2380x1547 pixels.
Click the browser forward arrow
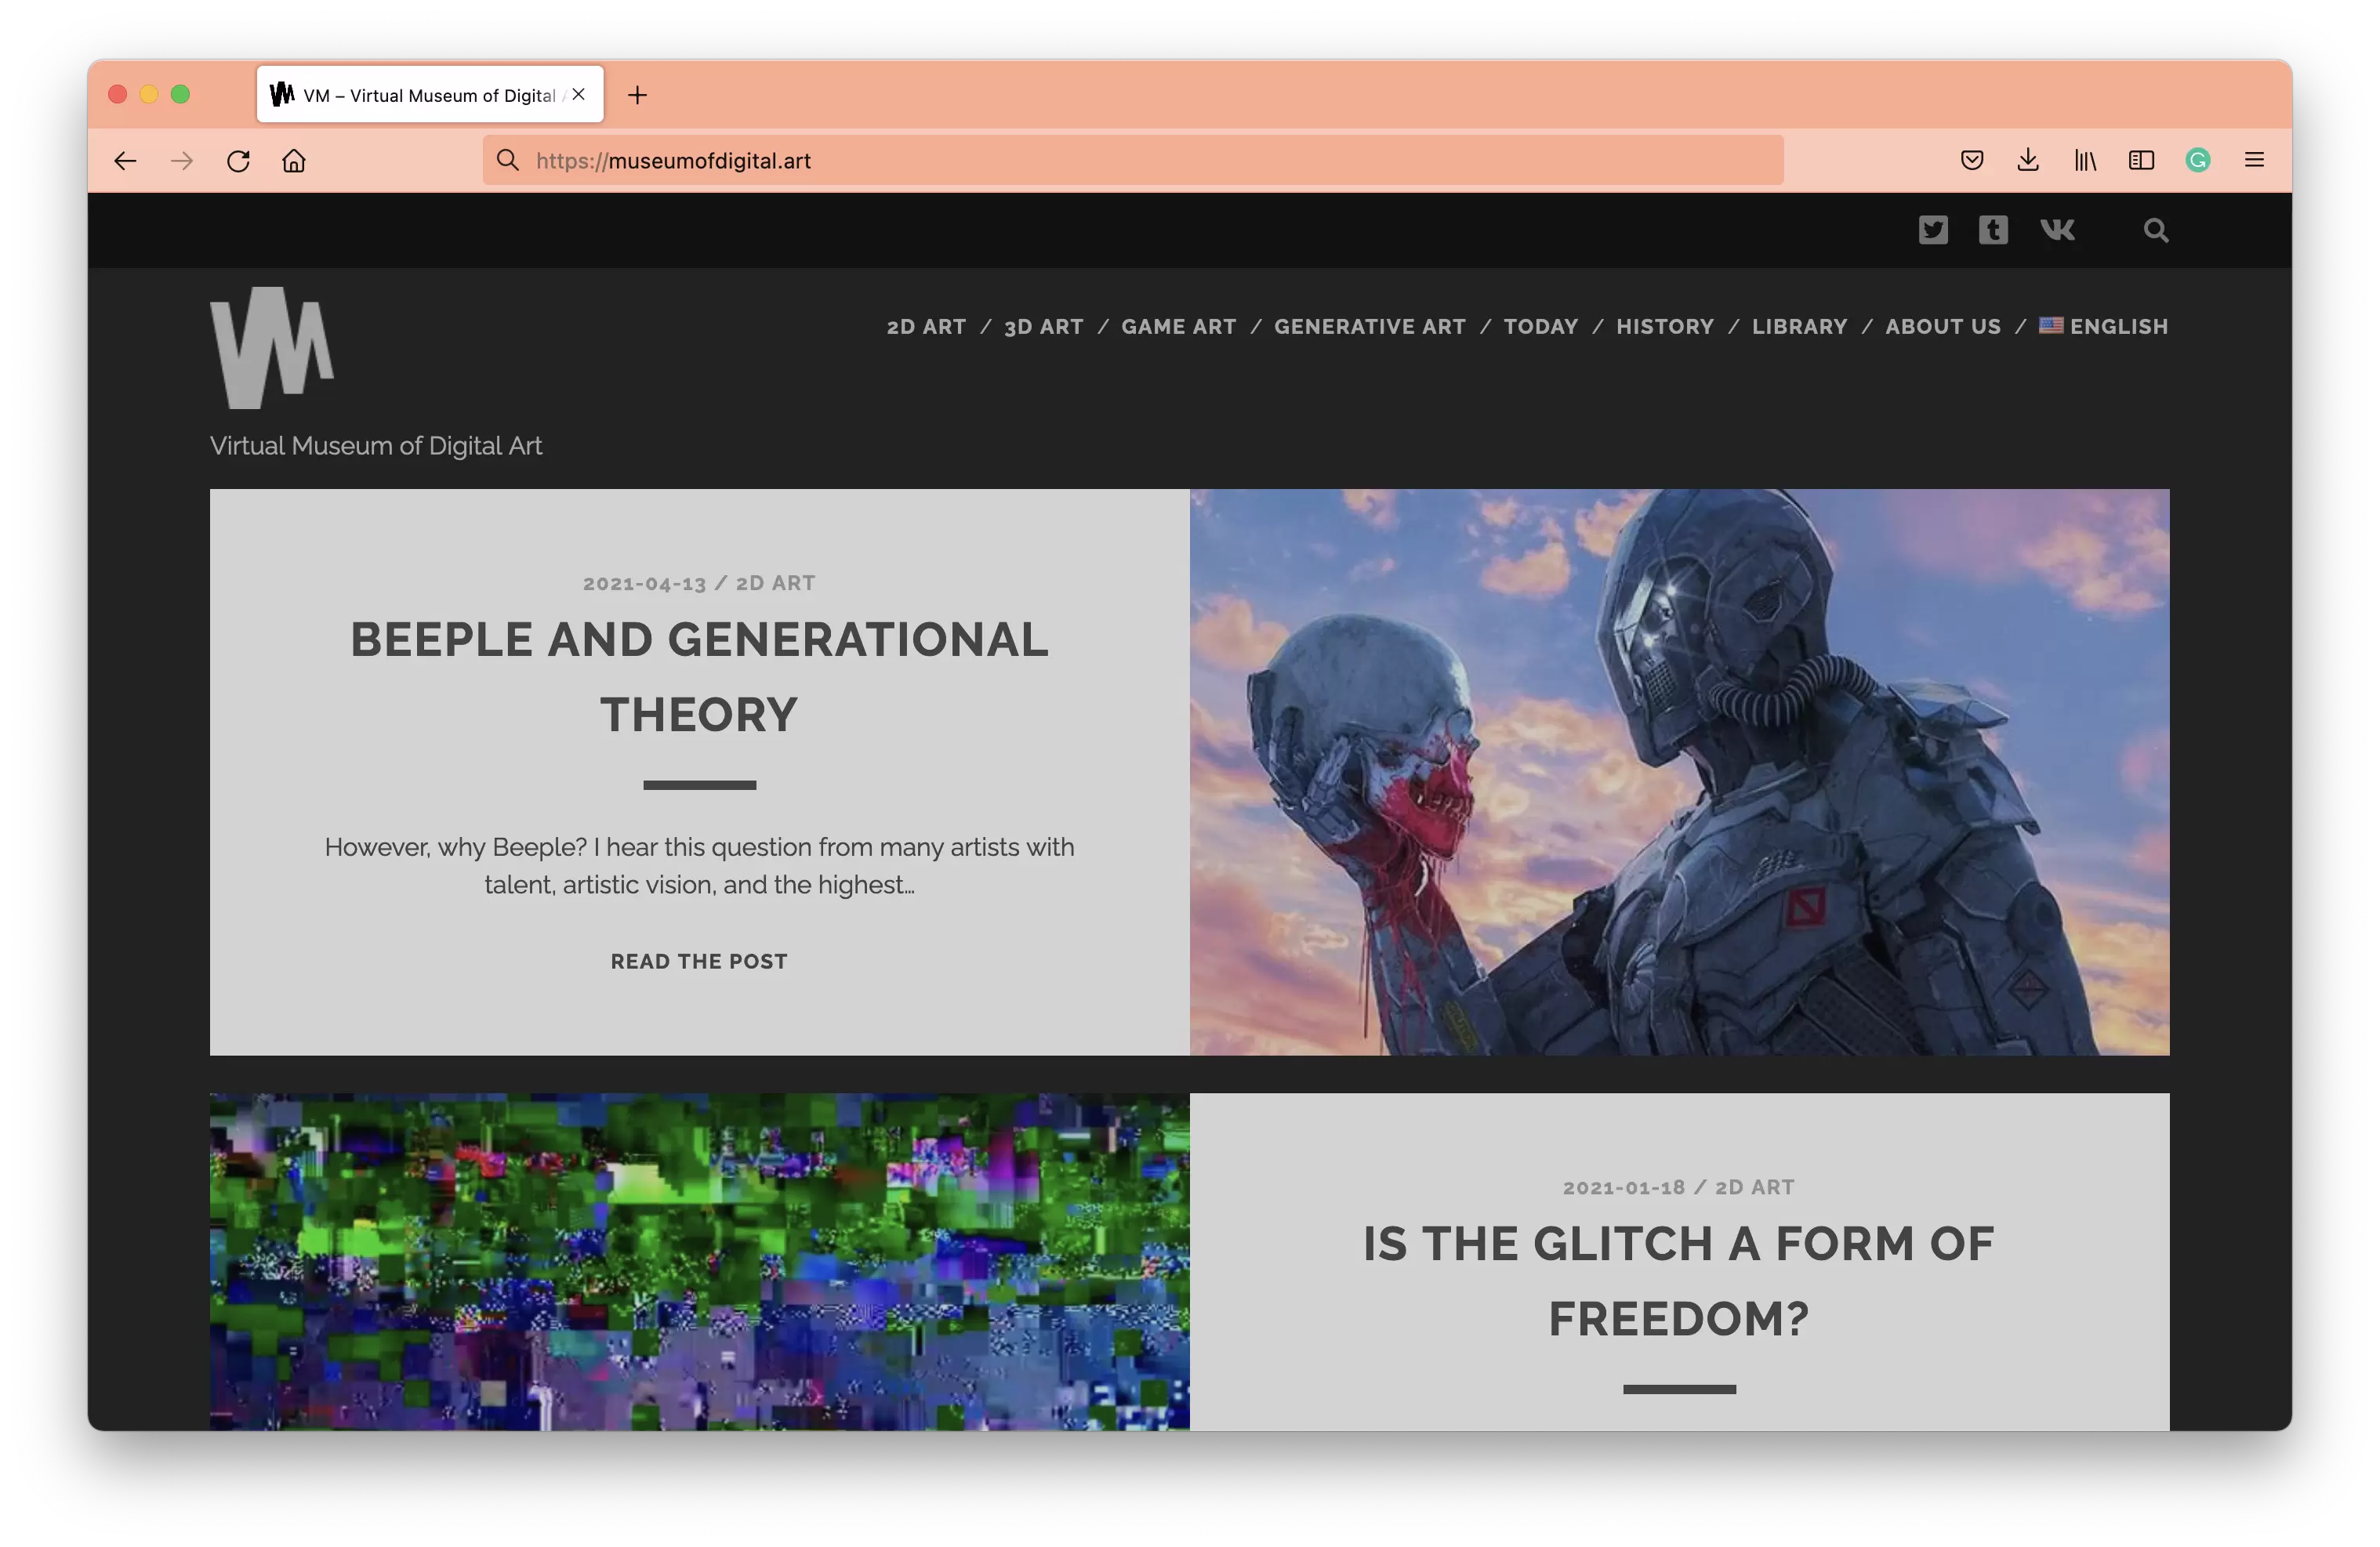click(181, 161)
